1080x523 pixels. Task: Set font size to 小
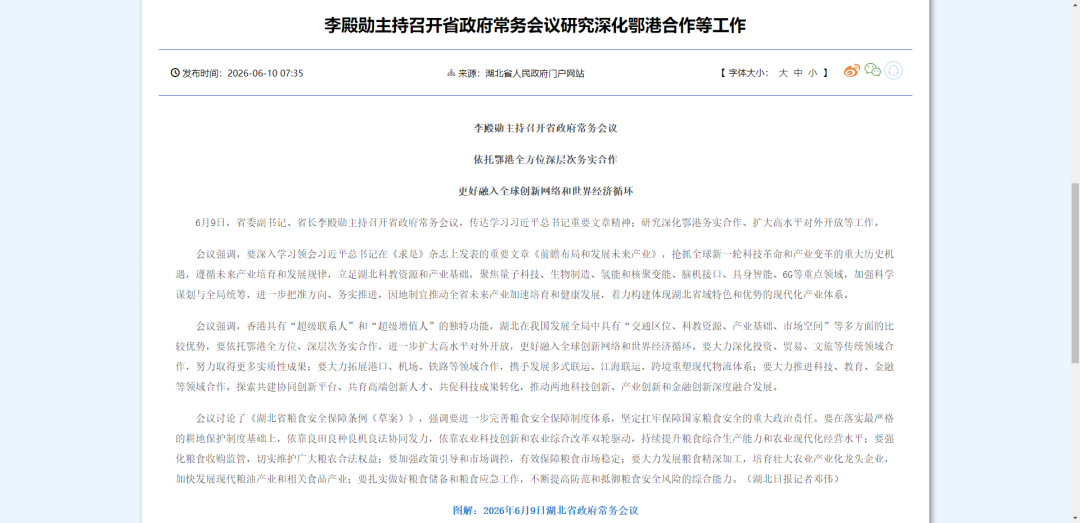point(813,73)
